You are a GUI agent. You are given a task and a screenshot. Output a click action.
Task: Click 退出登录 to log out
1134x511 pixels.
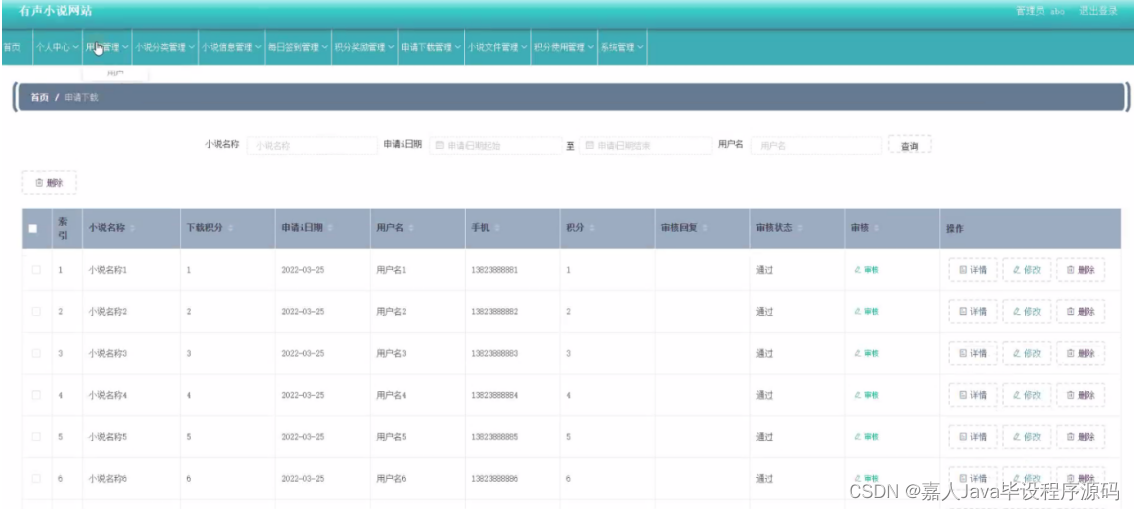(1099, 11)
